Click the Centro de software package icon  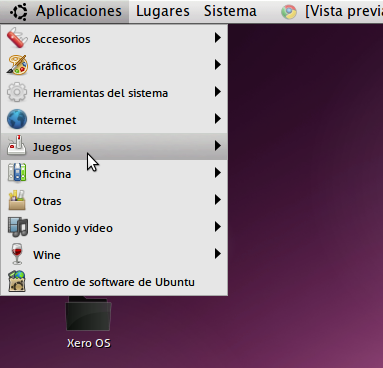tap(17, 281)
